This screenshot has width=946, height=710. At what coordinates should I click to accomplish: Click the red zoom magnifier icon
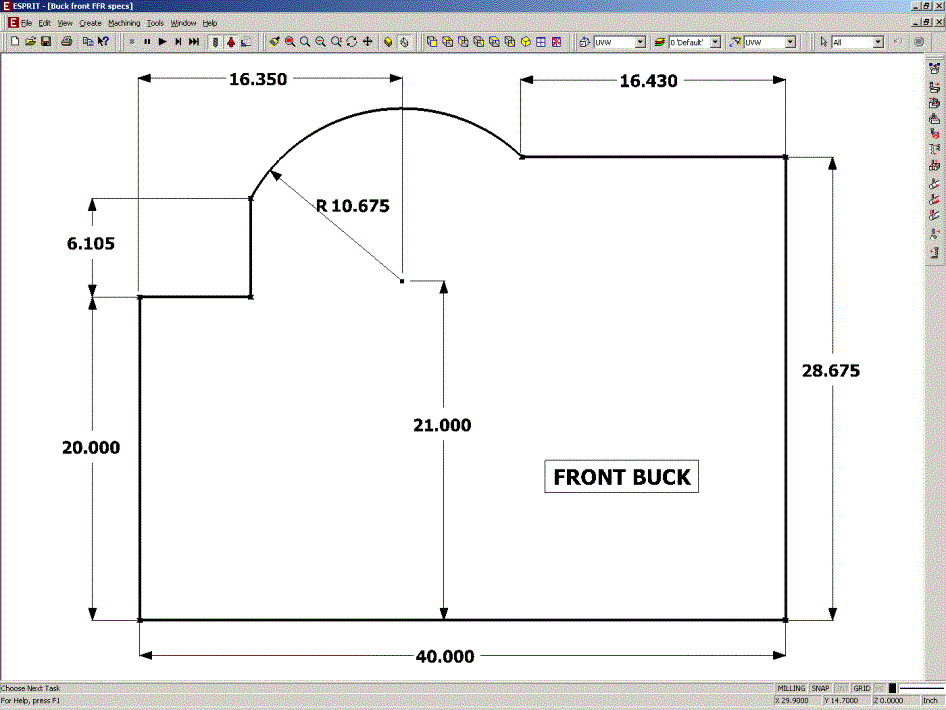pos(289,42)
